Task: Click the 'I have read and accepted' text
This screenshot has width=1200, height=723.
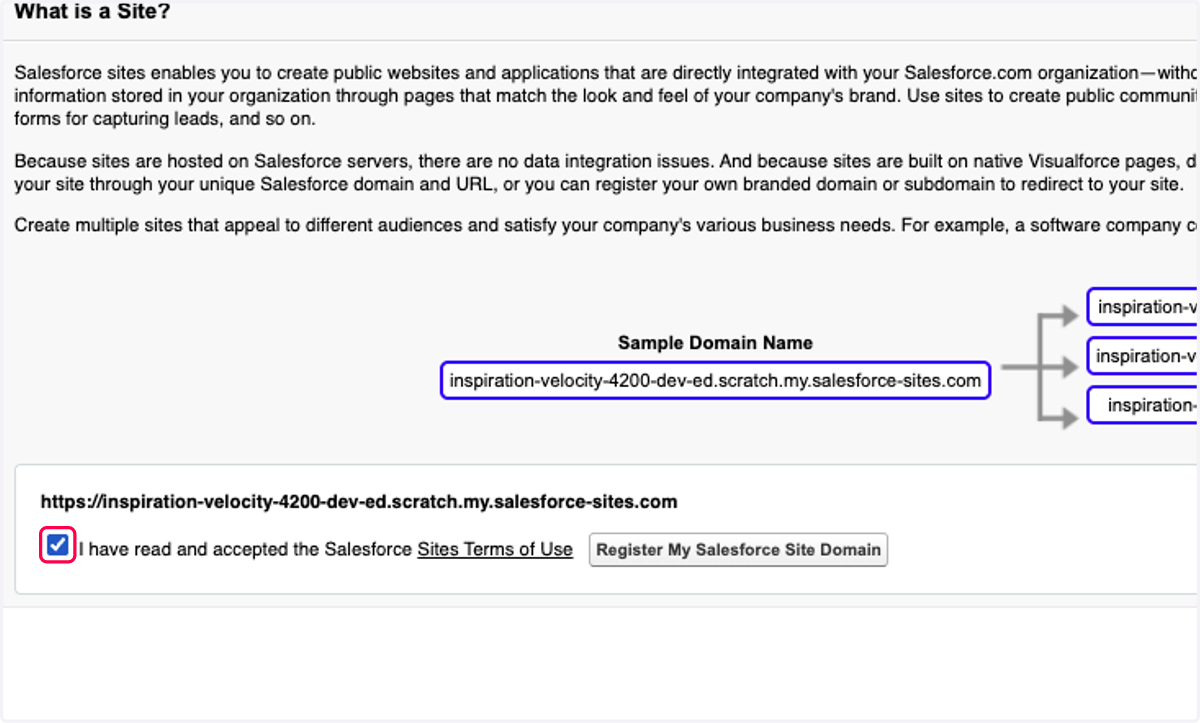Action: coord(245,549)
